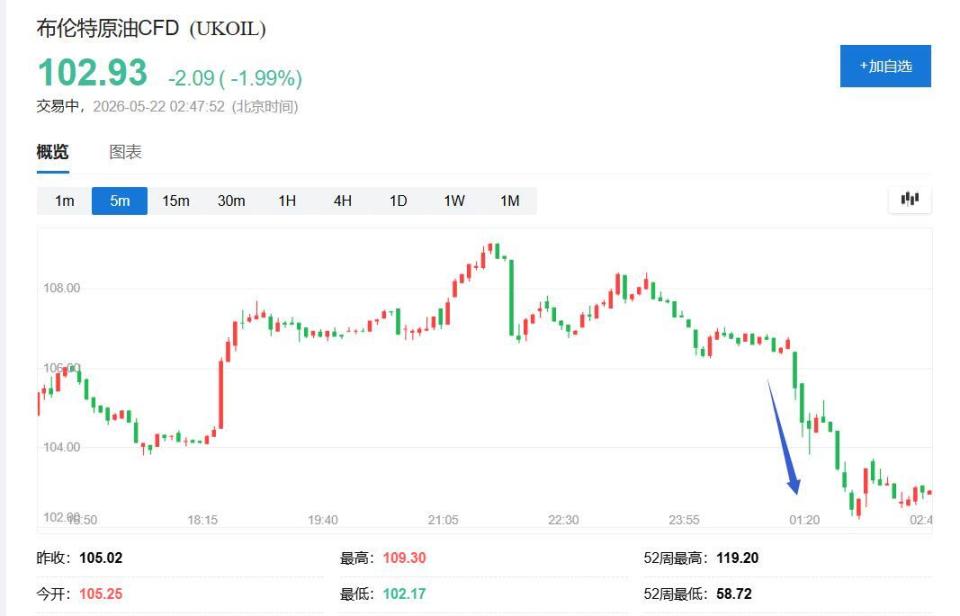The width and height of the screenshot is (960, 616).
Task: Click the change value -2.09 ( -1.99%)
Action: (x=235, y=78)
